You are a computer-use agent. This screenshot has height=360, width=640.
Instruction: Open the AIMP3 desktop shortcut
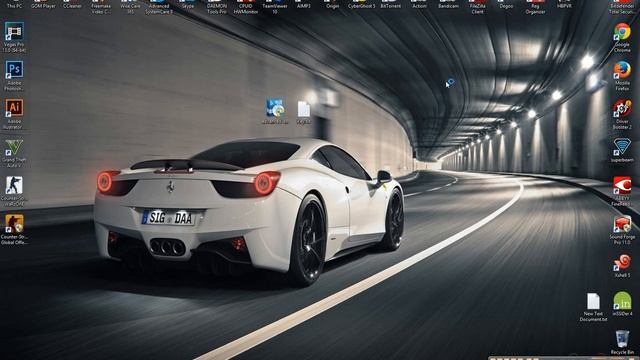[303, 4]
